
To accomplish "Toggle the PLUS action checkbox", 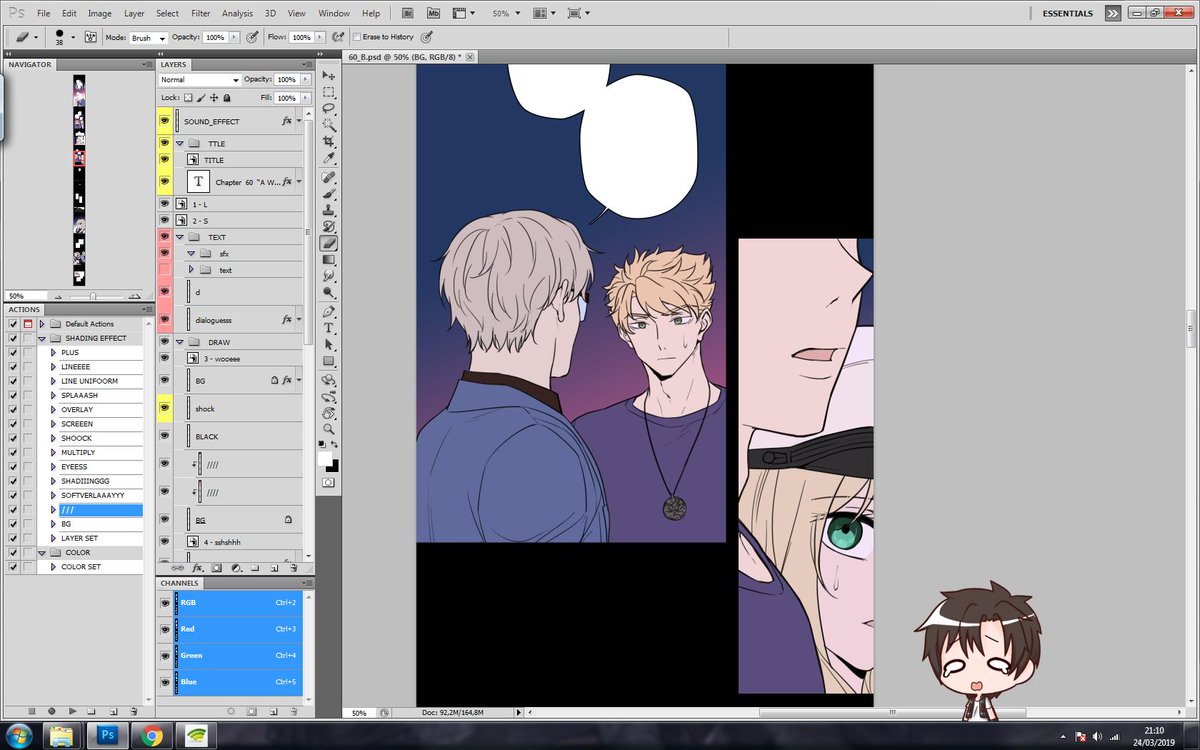I will [13, 352].
